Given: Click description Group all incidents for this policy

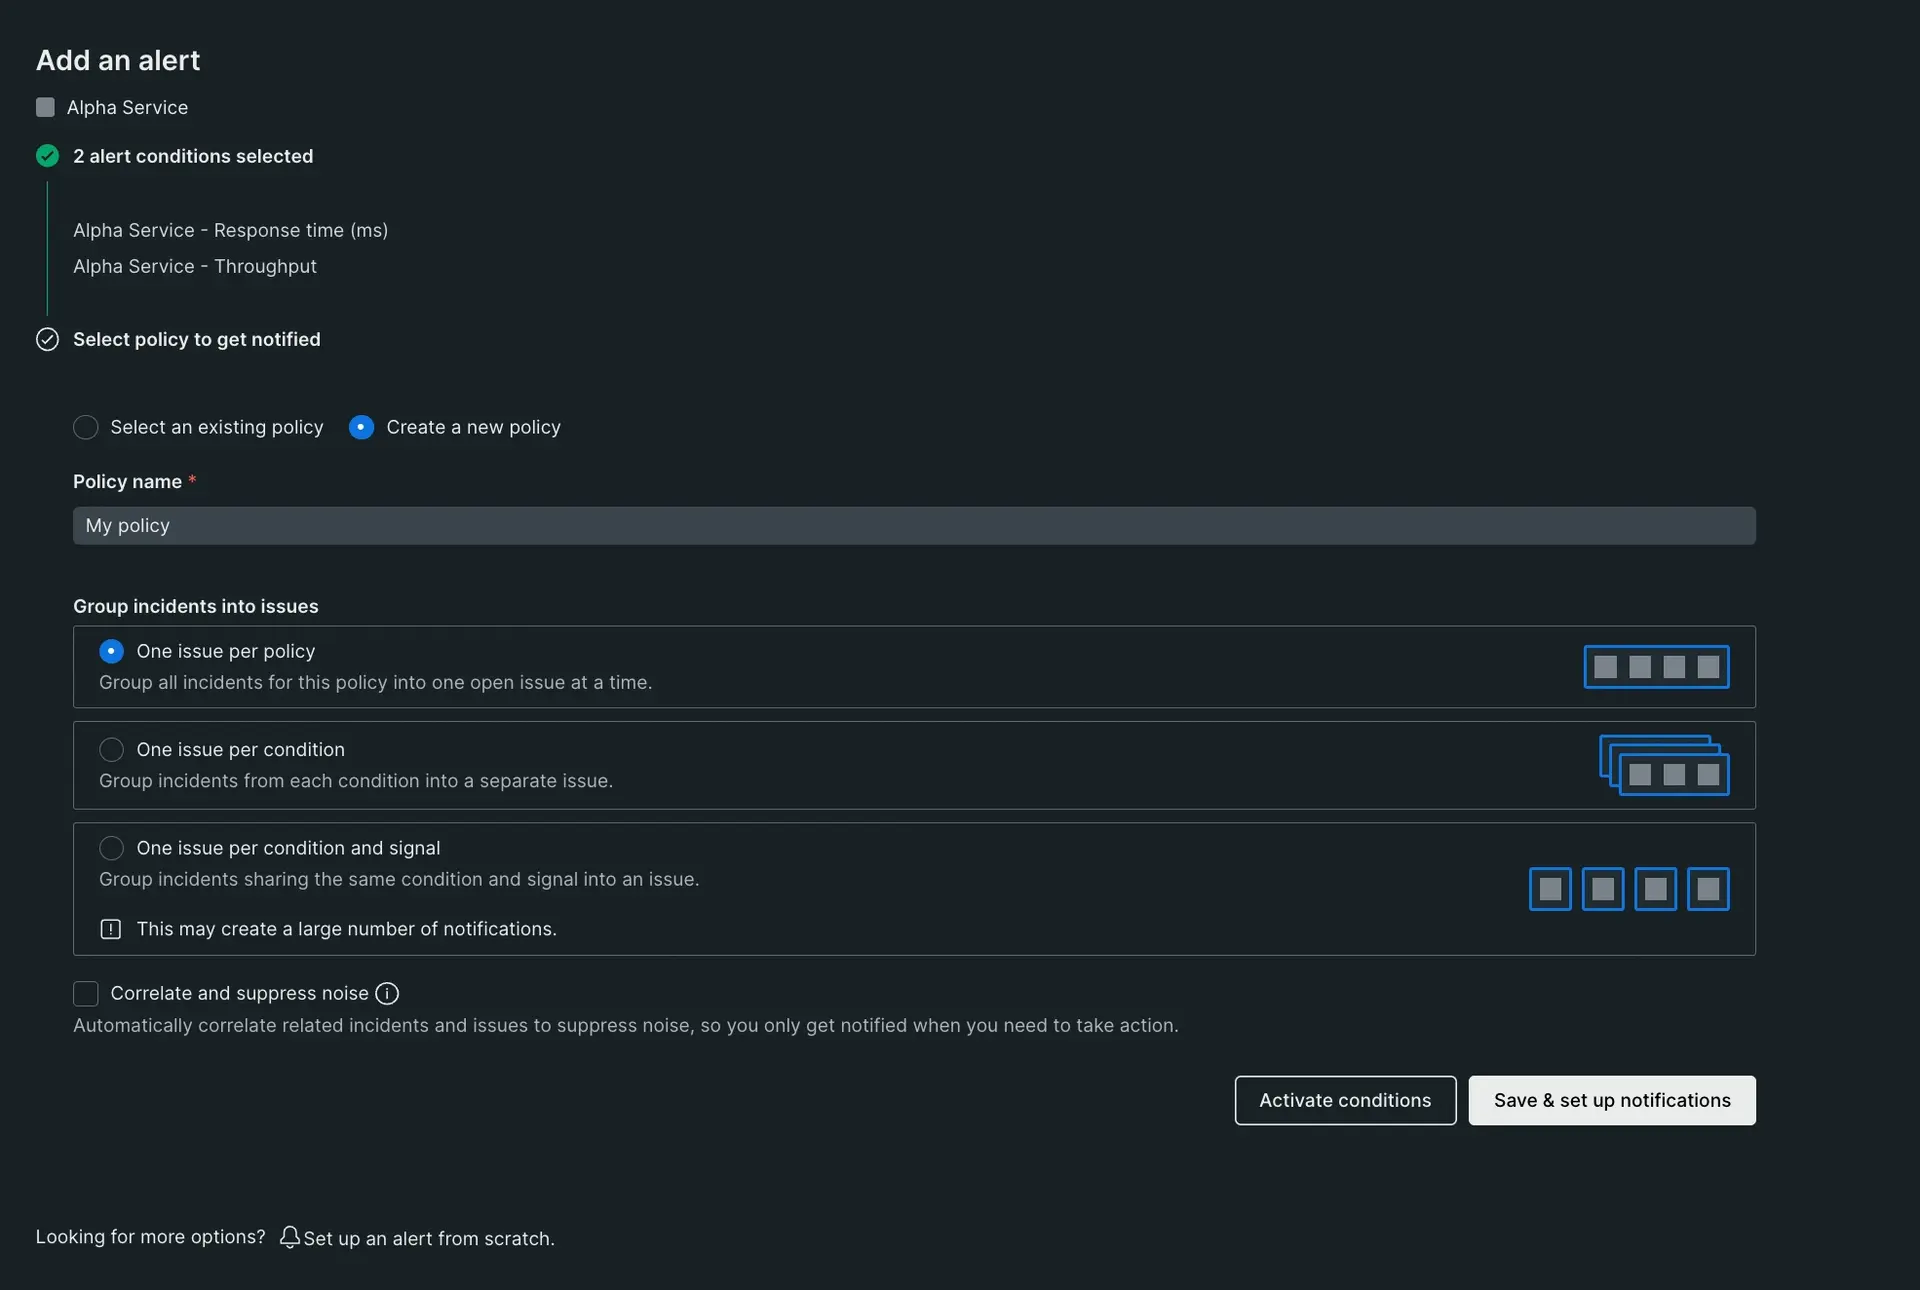Looking at the screenshot, I should [x=375, y=682].
